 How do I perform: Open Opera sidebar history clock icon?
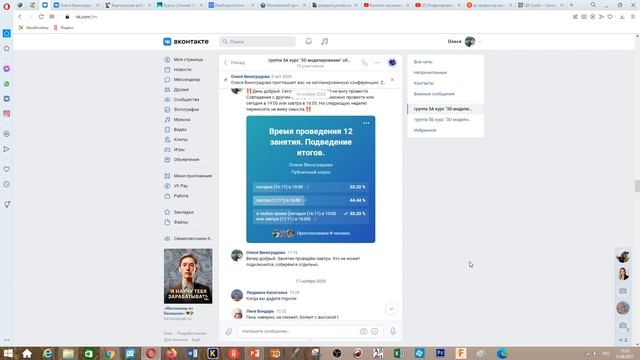[7, 184]
